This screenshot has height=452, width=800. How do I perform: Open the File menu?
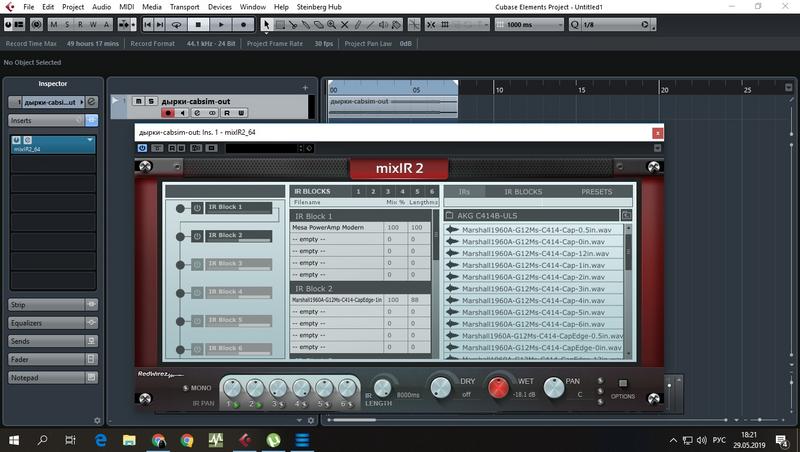point(29,7)
